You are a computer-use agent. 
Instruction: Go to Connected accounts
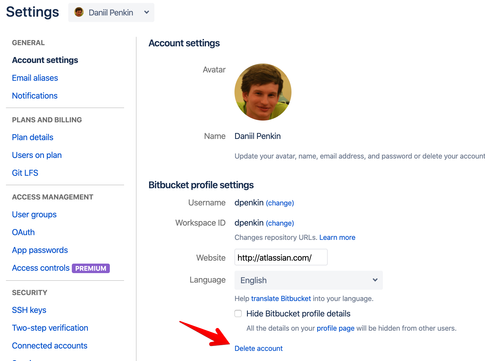pos(50,345)
